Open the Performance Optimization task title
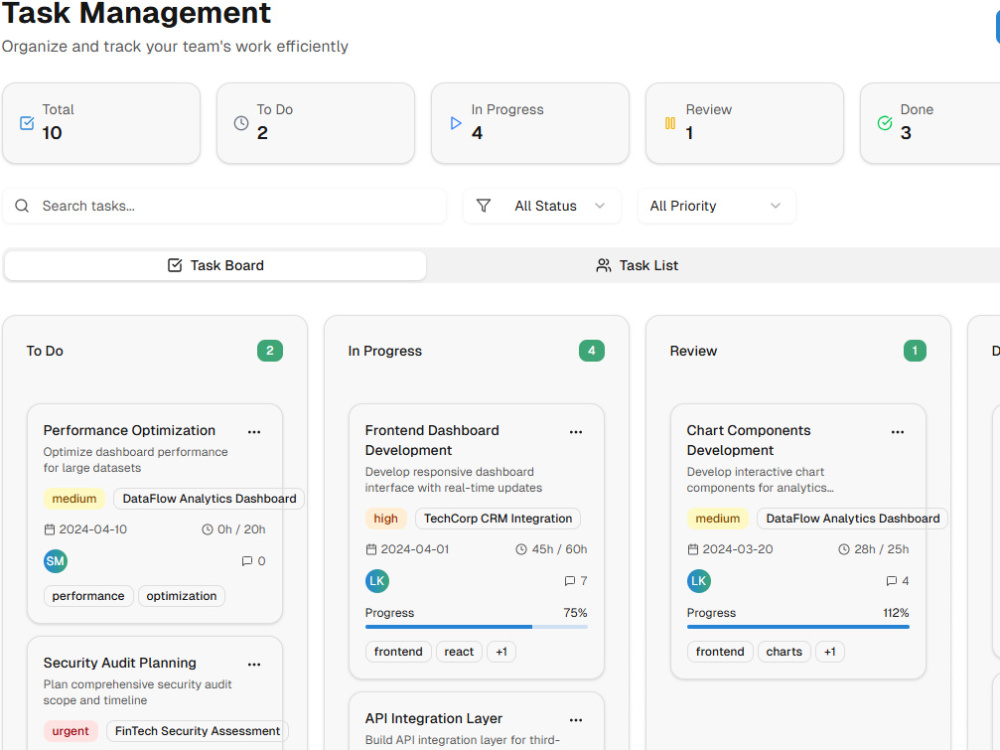Screen dimensions: 1000x750 (129, 430)
